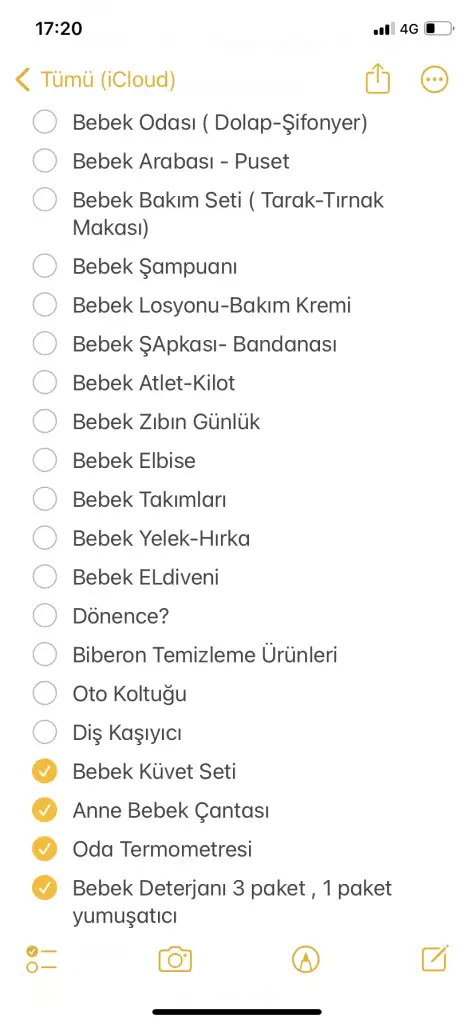The image size is (474, 1024).
Task: Uncheck Anne Bebek Çantası item
Action: coord(44,810)
